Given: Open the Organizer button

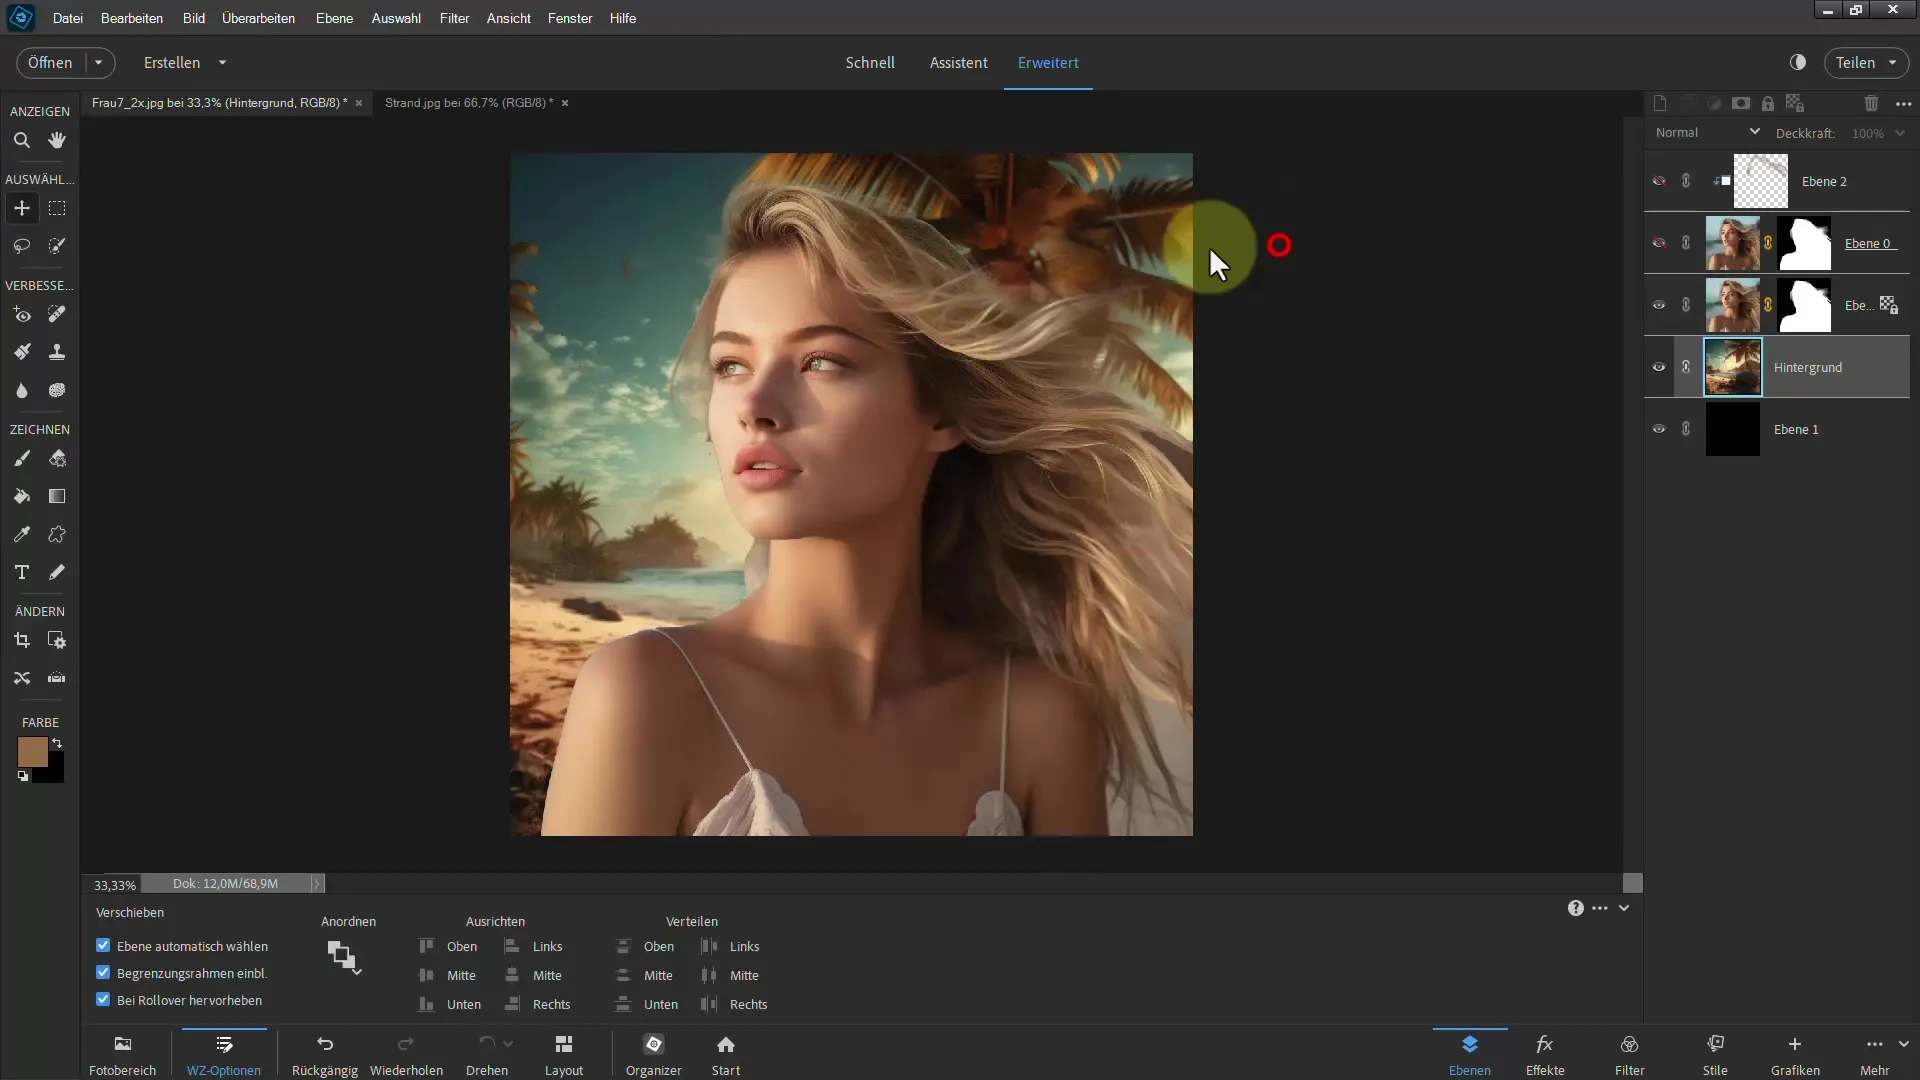Looking at the screenshot, I should (654, 1055).
